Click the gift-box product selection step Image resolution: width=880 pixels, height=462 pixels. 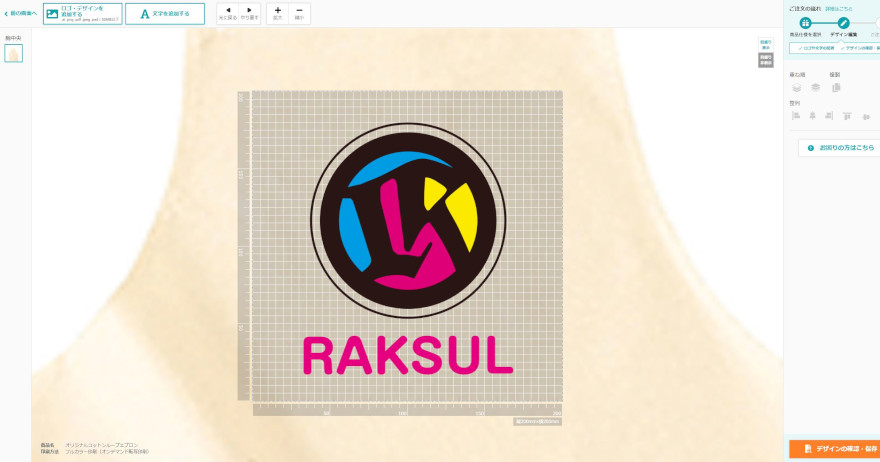(805, 23)
